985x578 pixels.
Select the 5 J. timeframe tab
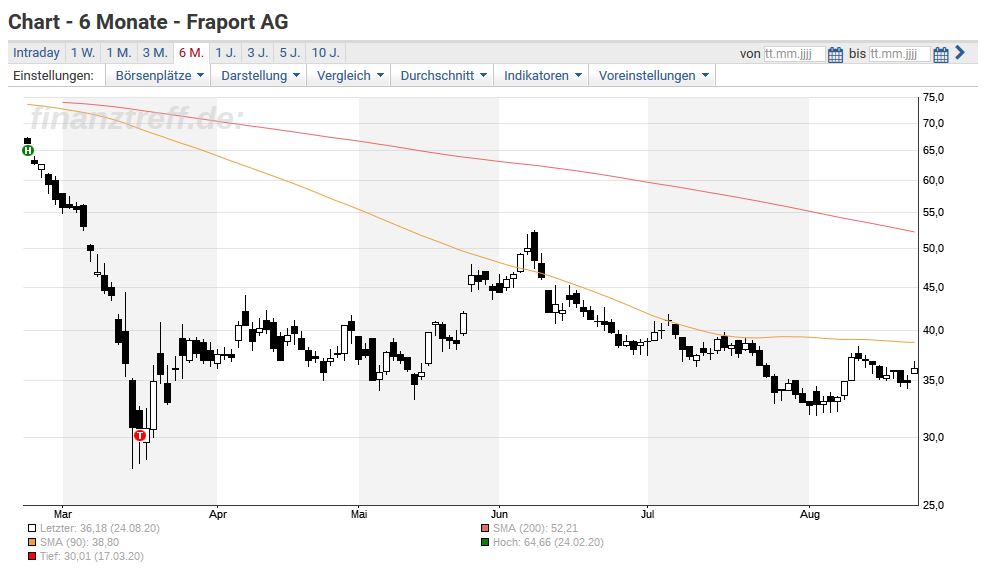point(290,53)
